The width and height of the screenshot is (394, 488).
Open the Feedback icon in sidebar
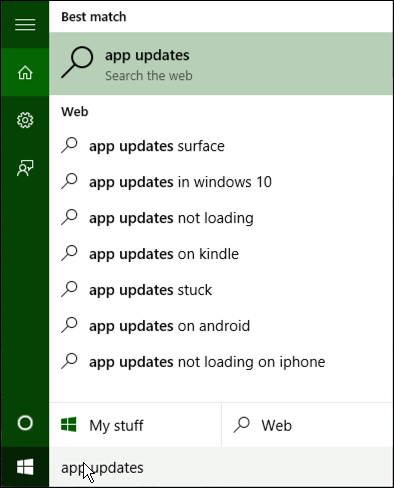click(25, 168)
